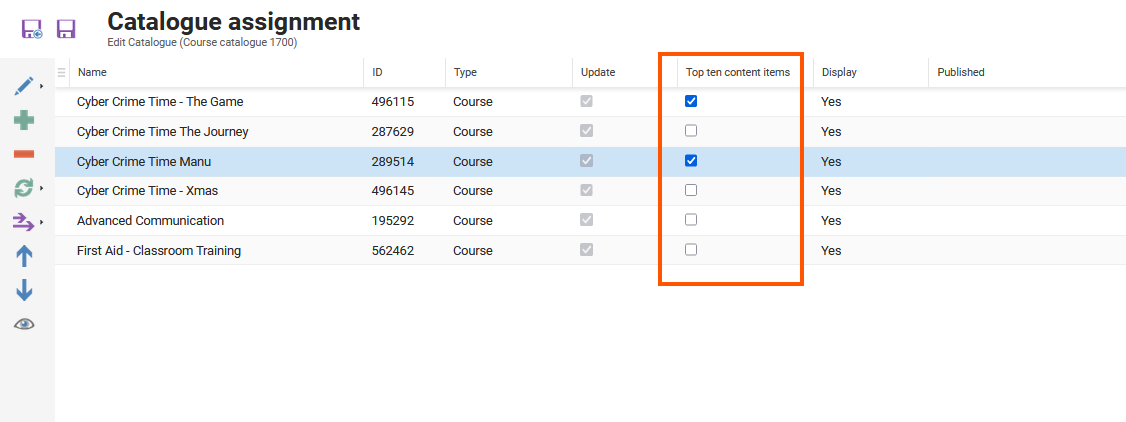Screen dimensions: 1126x422
Task: Click the Published column header
Action: coord(960,72)
